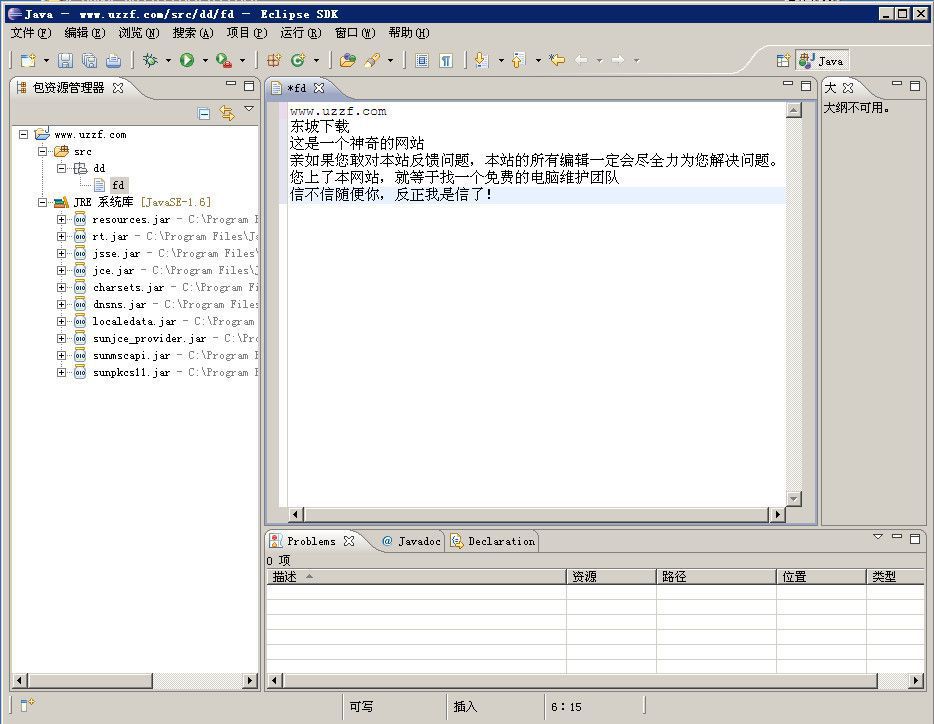Open the Debug configurations dropdown arrow
Screen dimensions: 934x724
(168, 60)
